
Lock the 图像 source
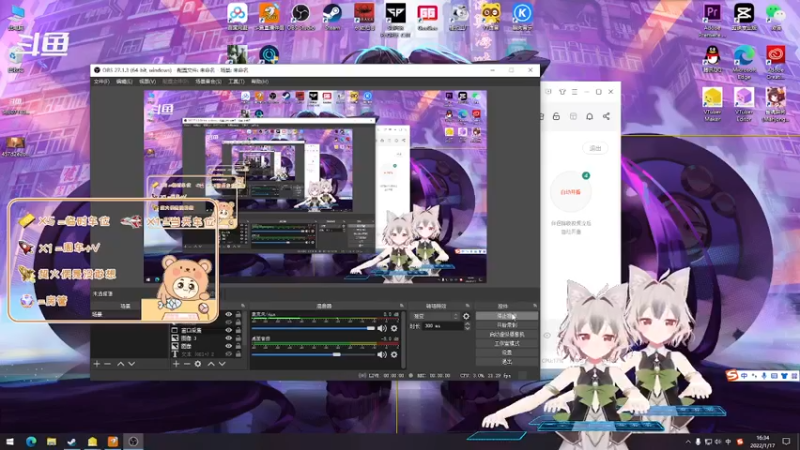pyautogui.click(x=238, y=346)
